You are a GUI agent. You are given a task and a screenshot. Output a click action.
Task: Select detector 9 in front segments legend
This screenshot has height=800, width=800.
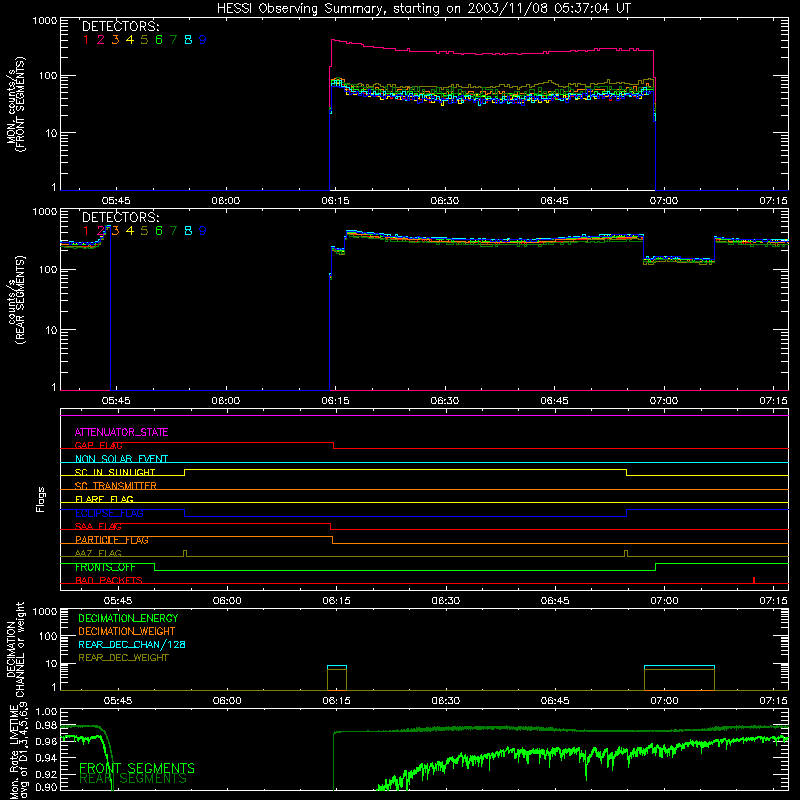coord(203,40)
